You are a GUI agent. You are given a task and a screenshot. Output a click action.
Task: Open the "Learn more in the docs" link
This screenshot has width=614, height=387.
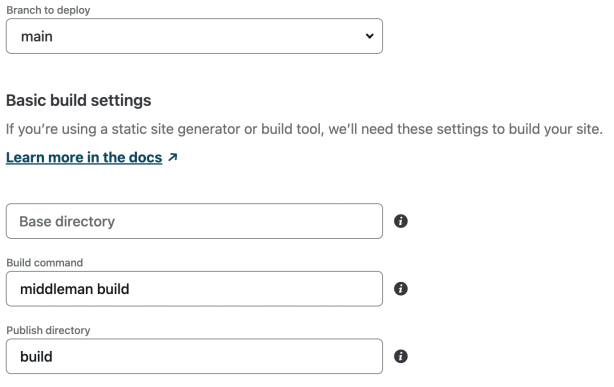[x=84, y=157]
